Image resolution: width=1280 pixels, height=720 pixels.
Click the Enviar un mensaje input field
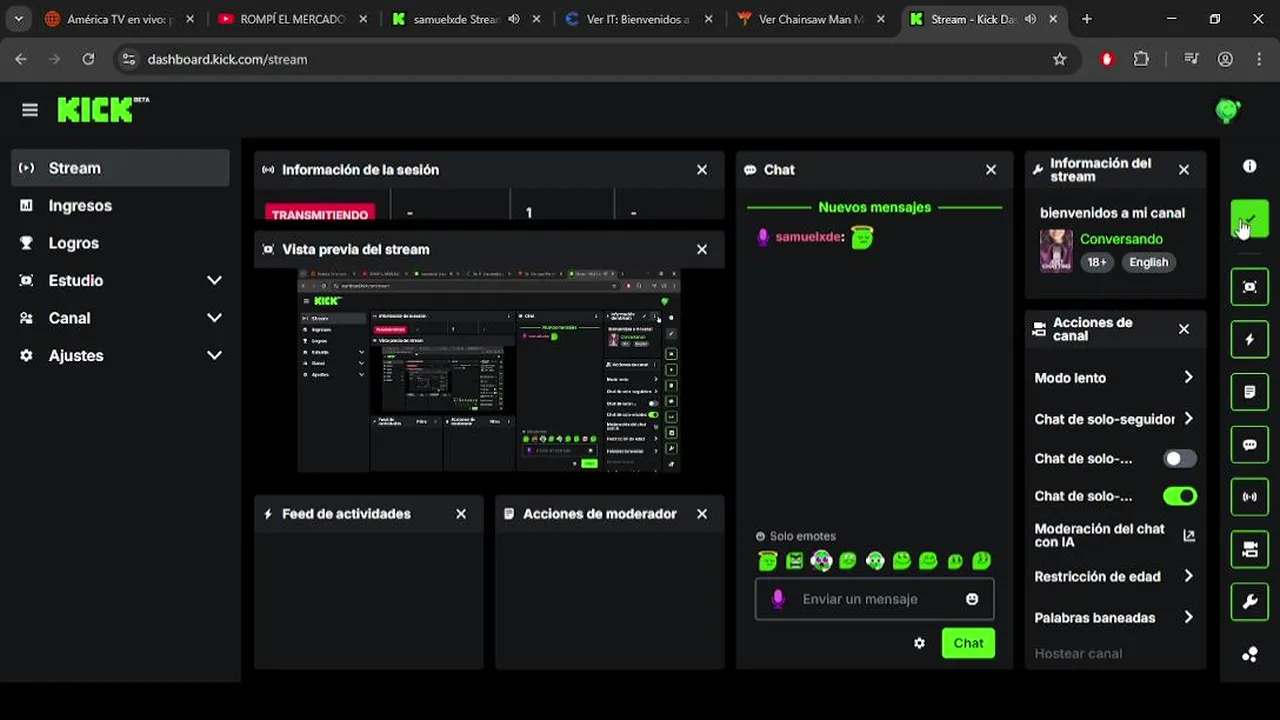point(874,599)
